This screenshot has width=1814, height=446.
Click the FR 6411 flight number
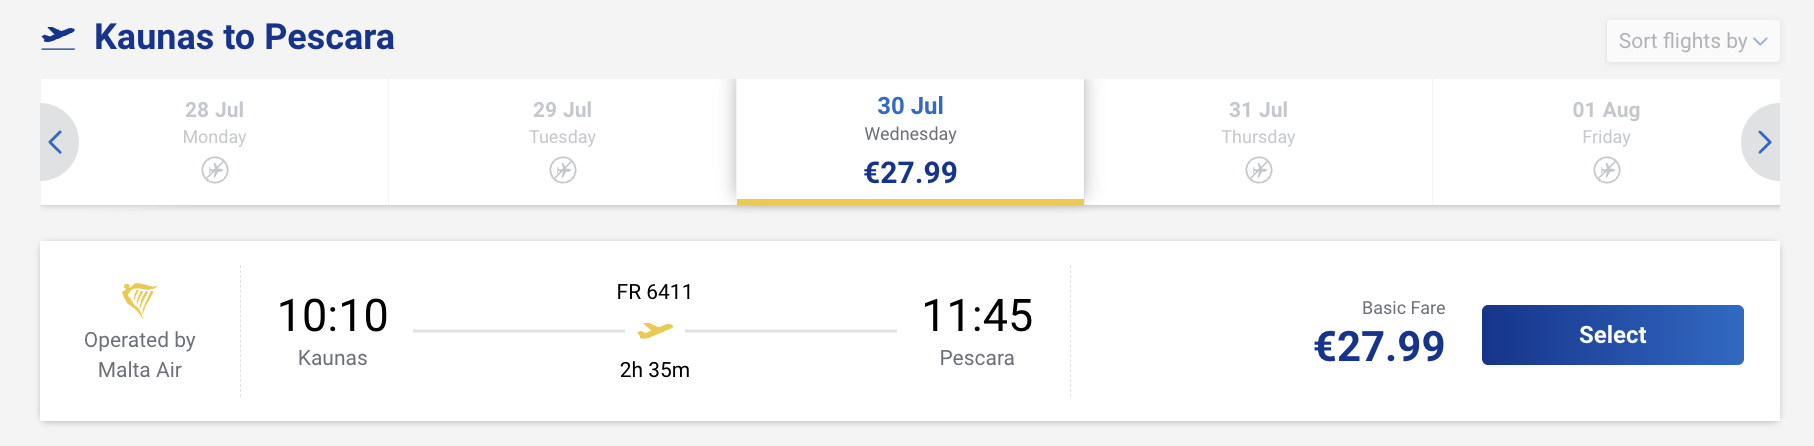pyautogui.click(x=655, y=292)
